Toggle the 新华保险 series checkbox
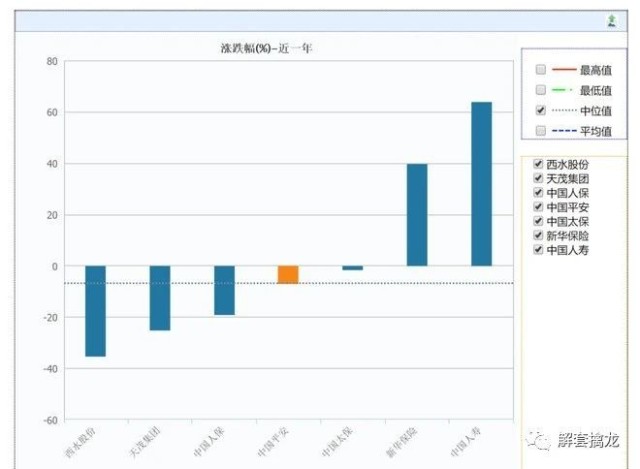 pos(538,236)
